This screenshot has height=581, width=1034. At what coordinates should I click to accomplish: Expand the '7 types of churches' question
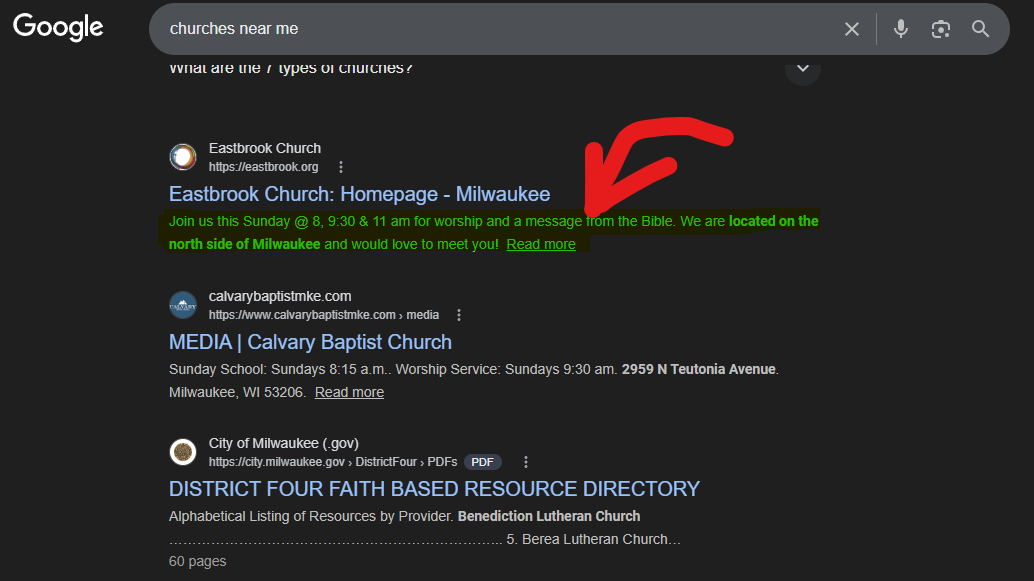point(803,68)
